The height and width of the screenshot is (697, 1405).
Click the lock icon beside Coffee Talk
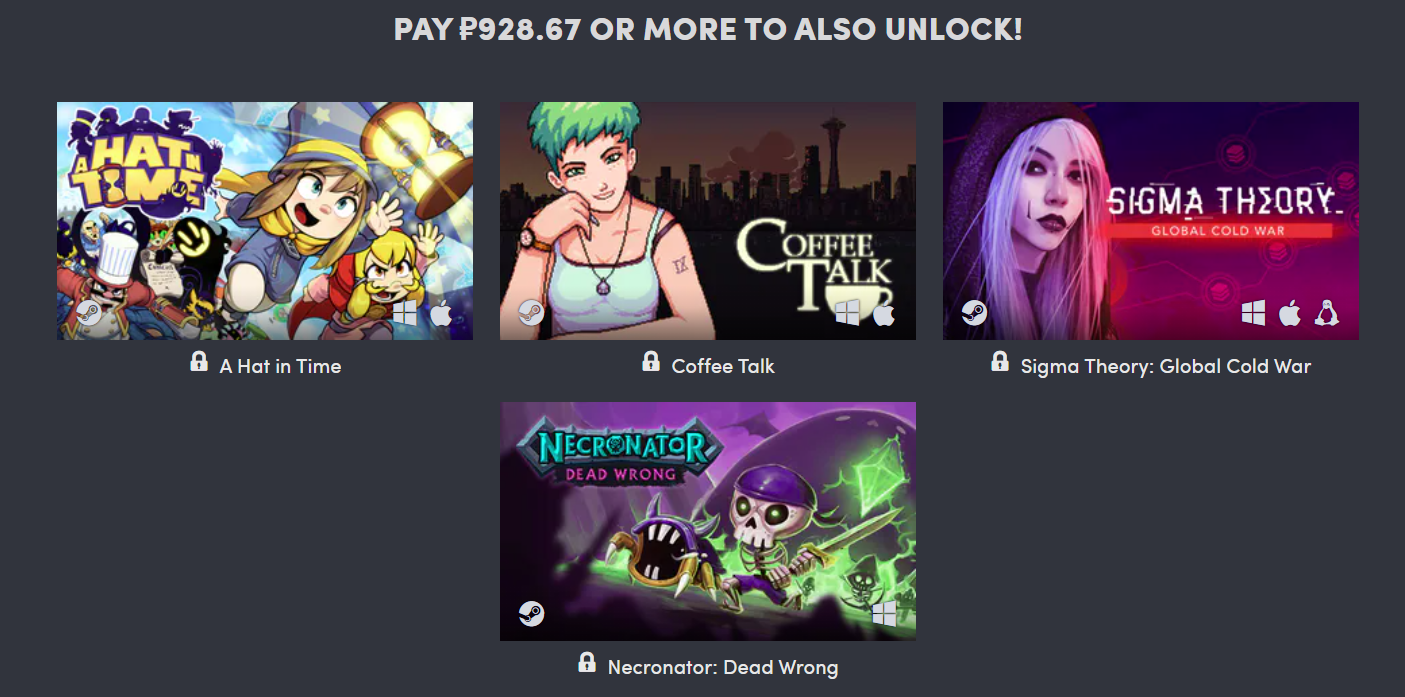tap(651, 361)
